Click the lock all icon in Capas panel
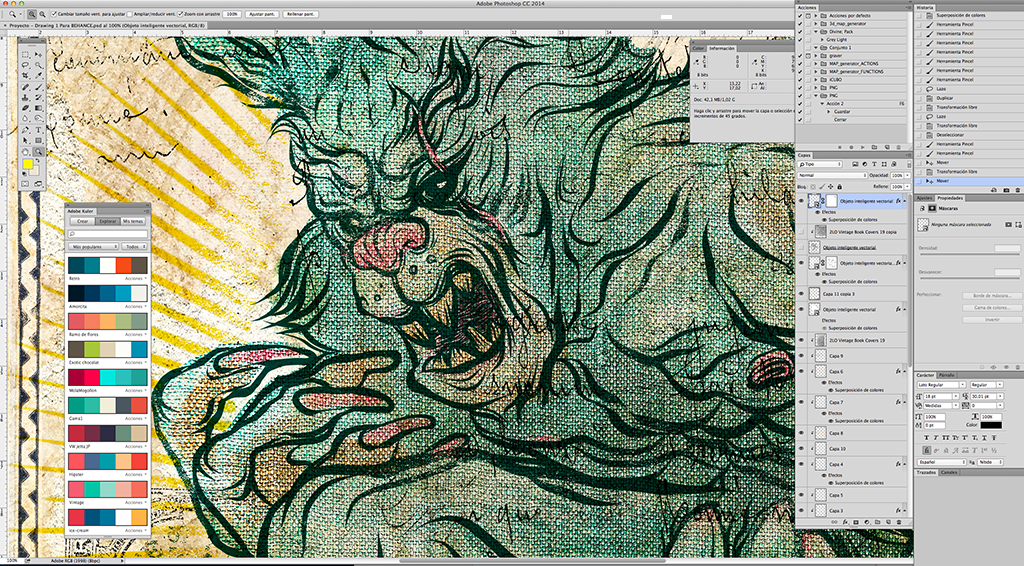The image size is (1024, 566). [840, 187]
